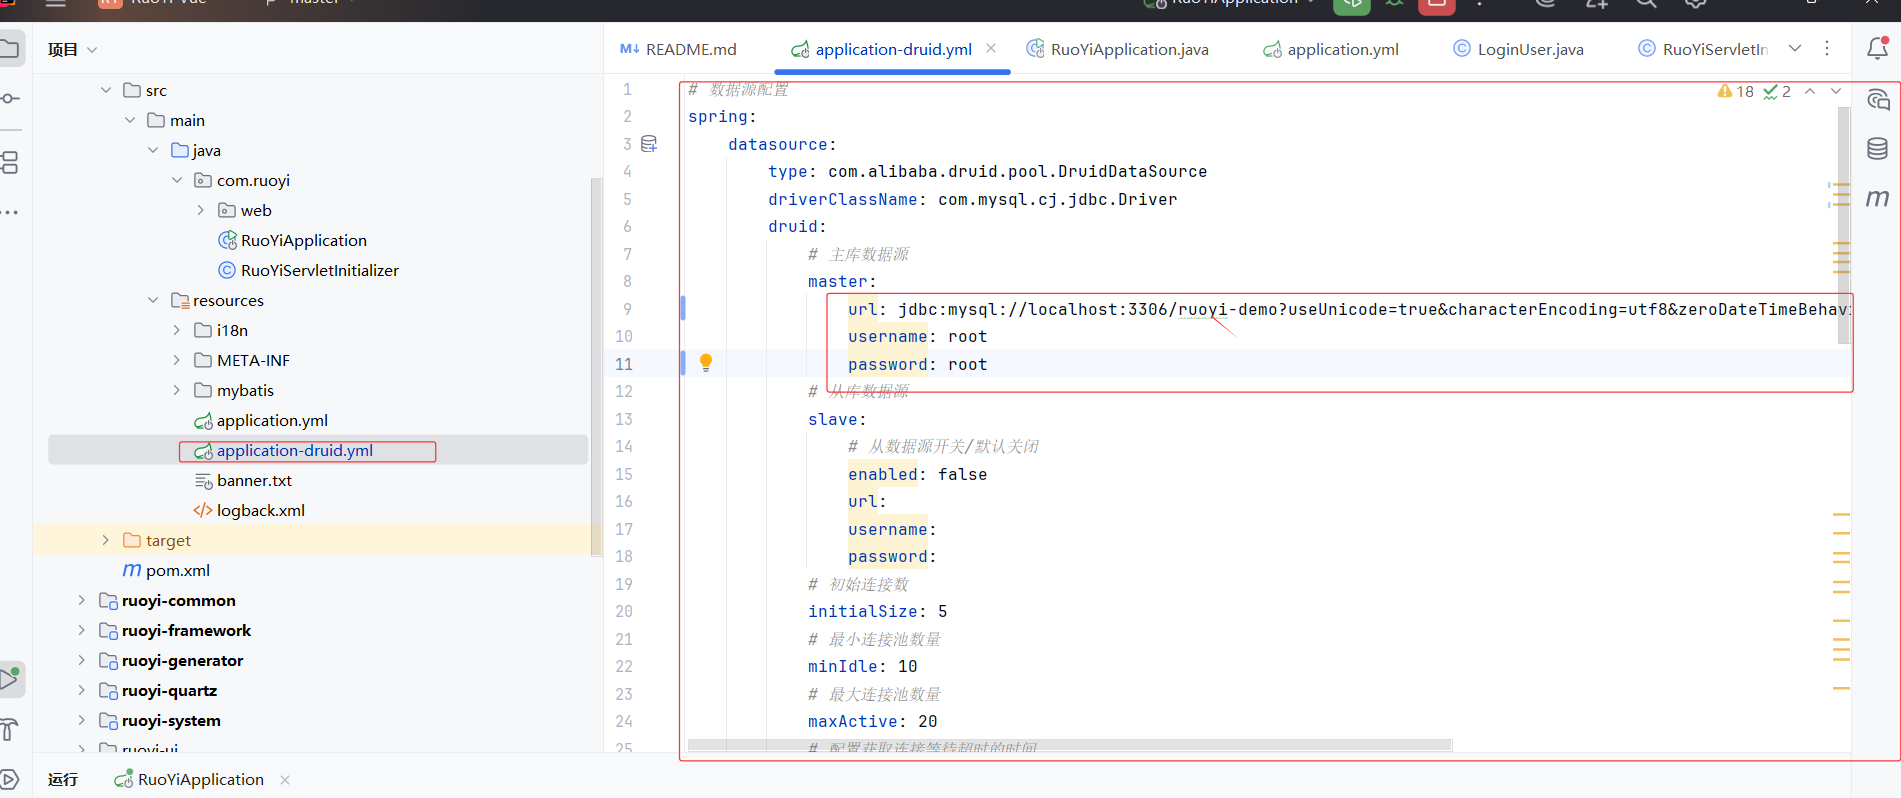Switch to the application.yml editor tab
Image resolution: width=1901 pixels, height=798 pixels.
pos(1331,49)
